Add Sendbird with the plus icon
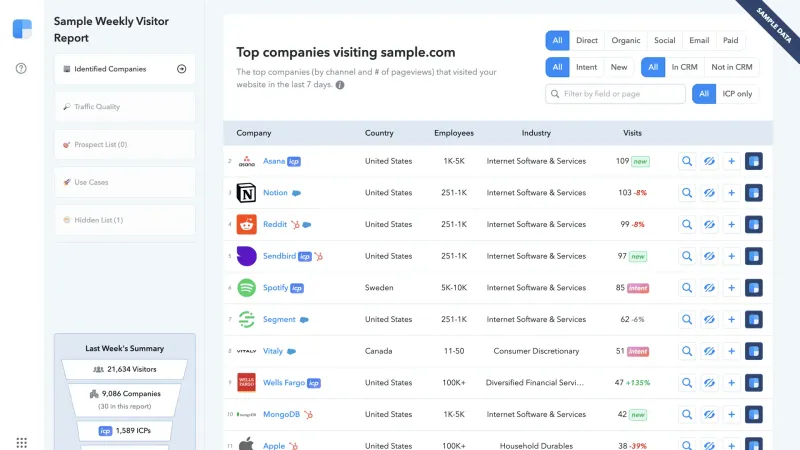Screen dimensions: 800x450 731,256
